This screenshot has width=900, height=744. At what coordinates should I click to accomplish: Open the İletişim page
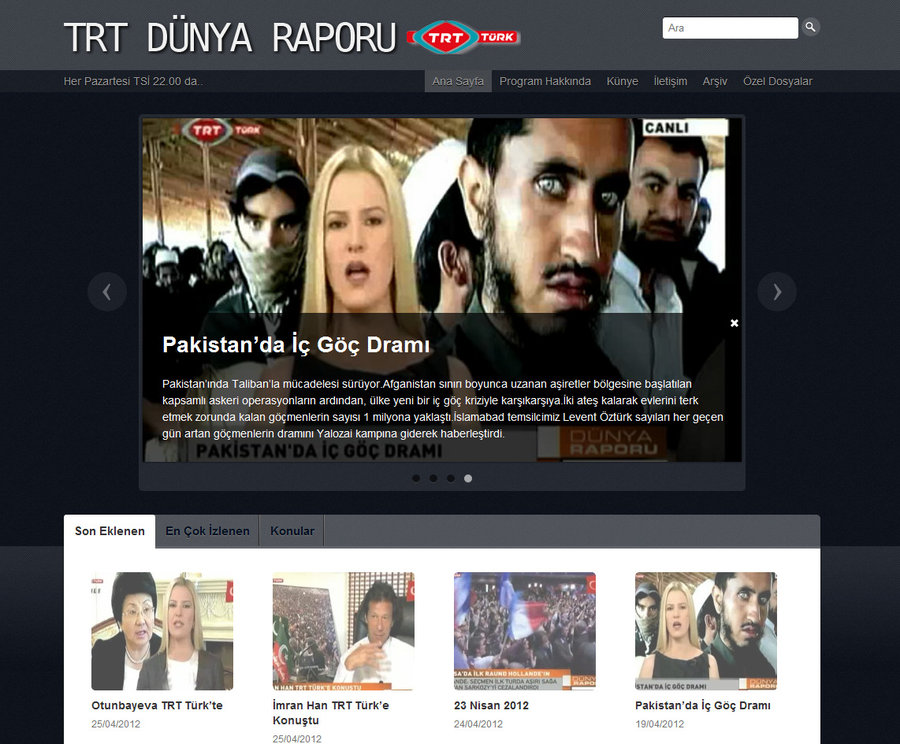670,81
